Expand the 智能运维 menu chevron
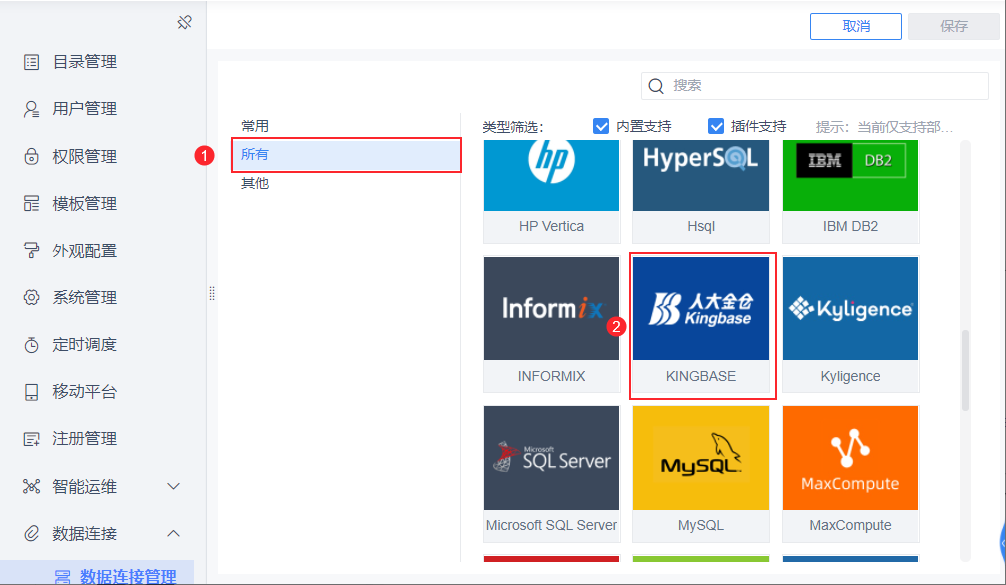The image size is (1006, 585). (x=173, y=486)
